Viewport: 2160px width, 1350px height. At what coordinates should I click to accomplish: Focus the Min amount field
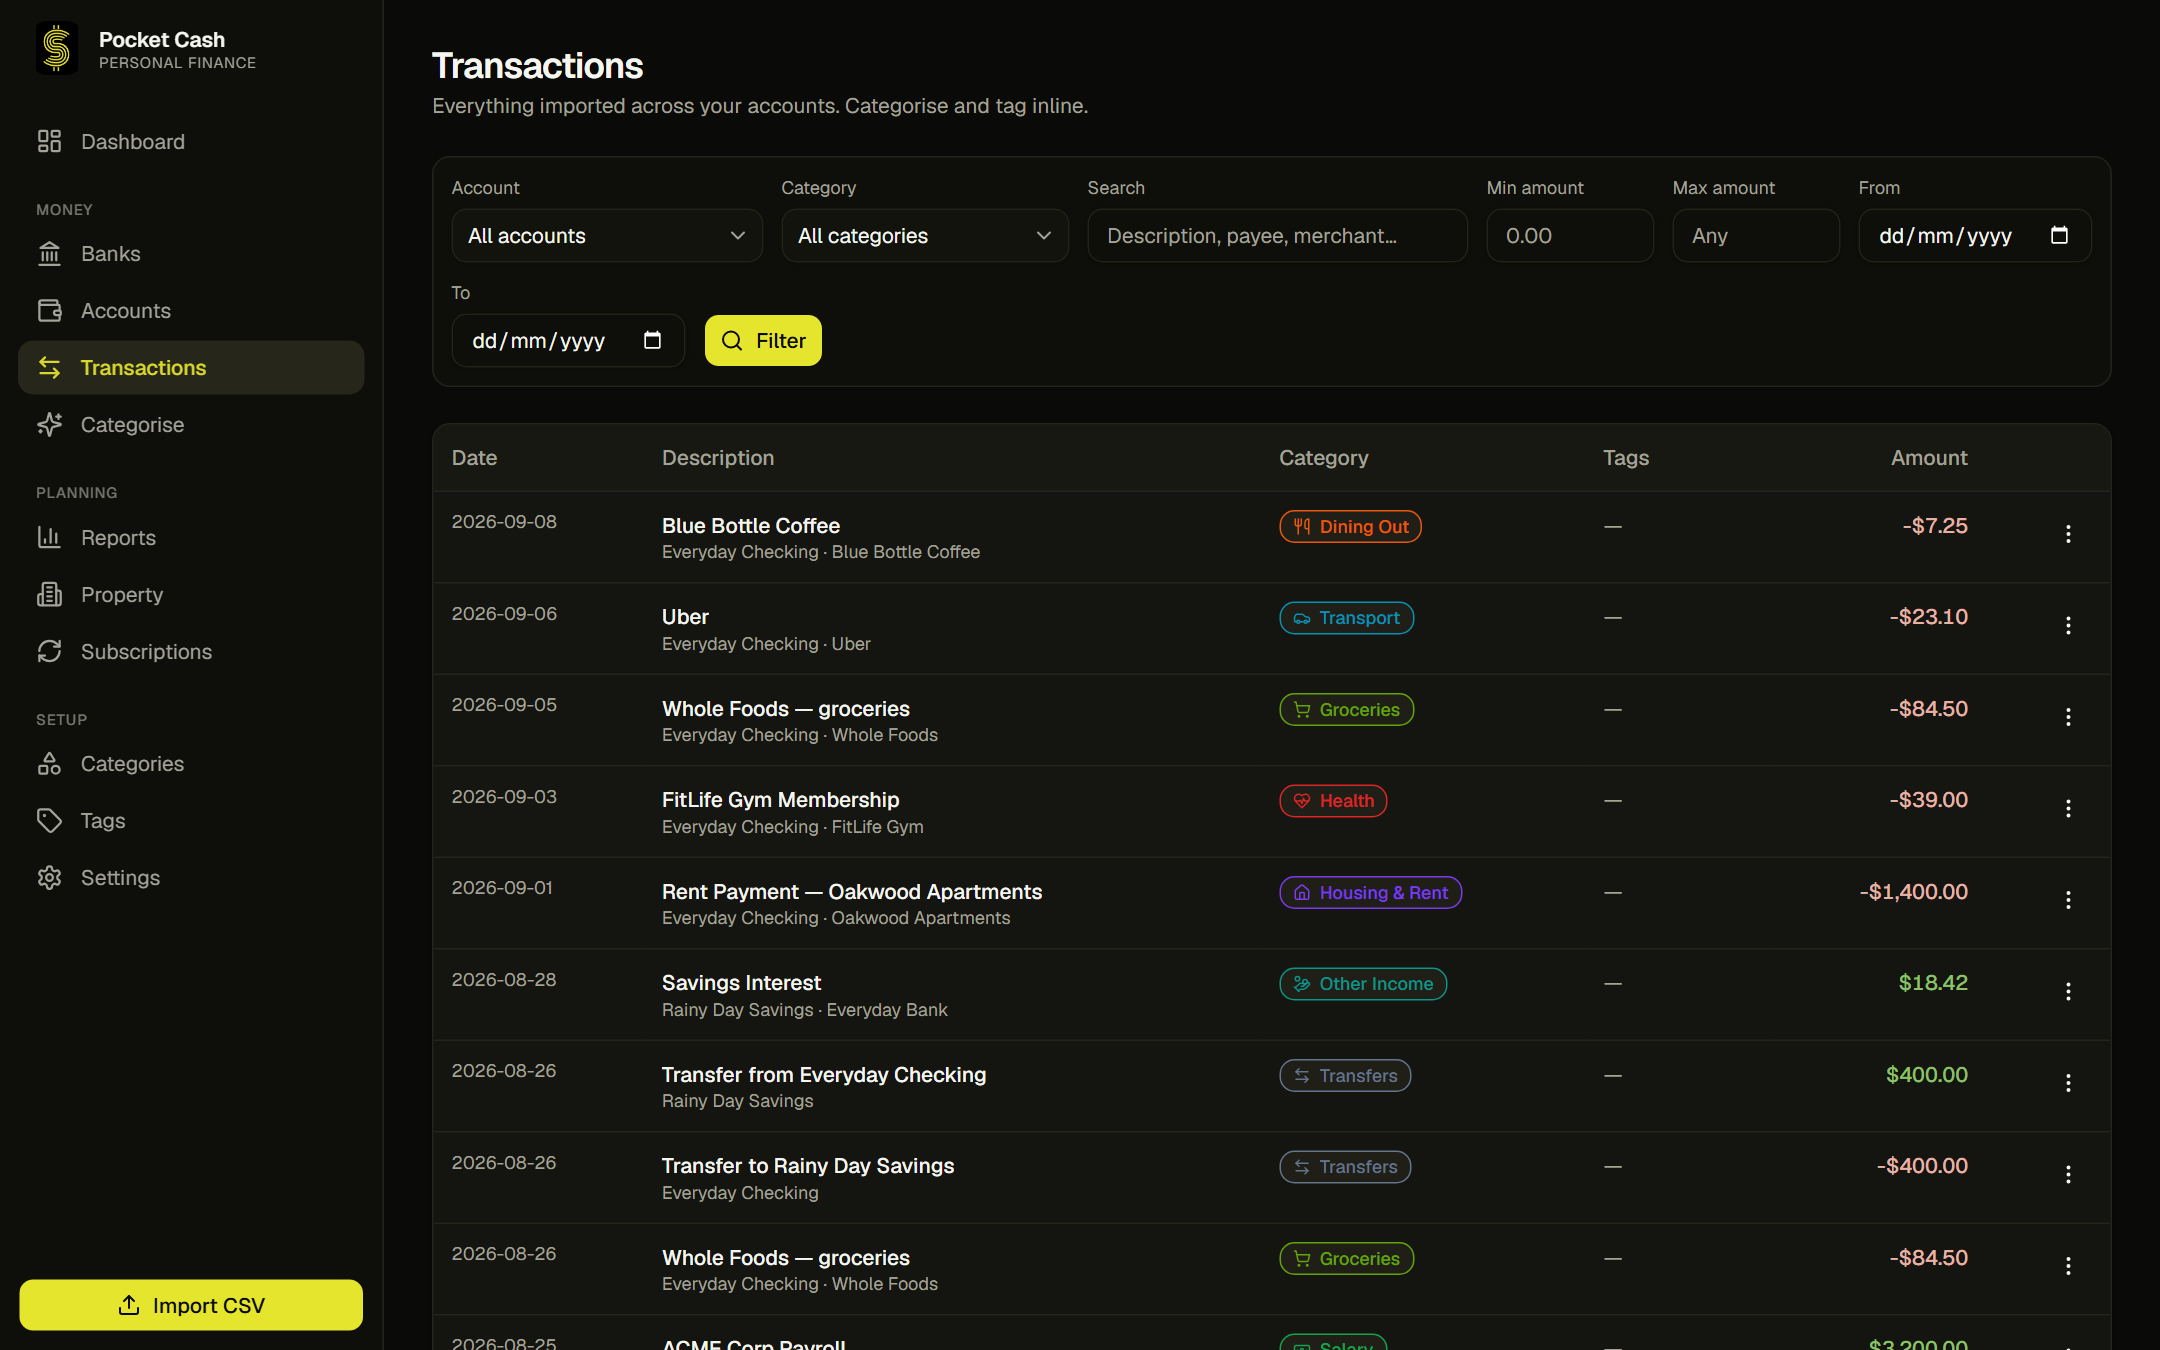click(1570, 236)
